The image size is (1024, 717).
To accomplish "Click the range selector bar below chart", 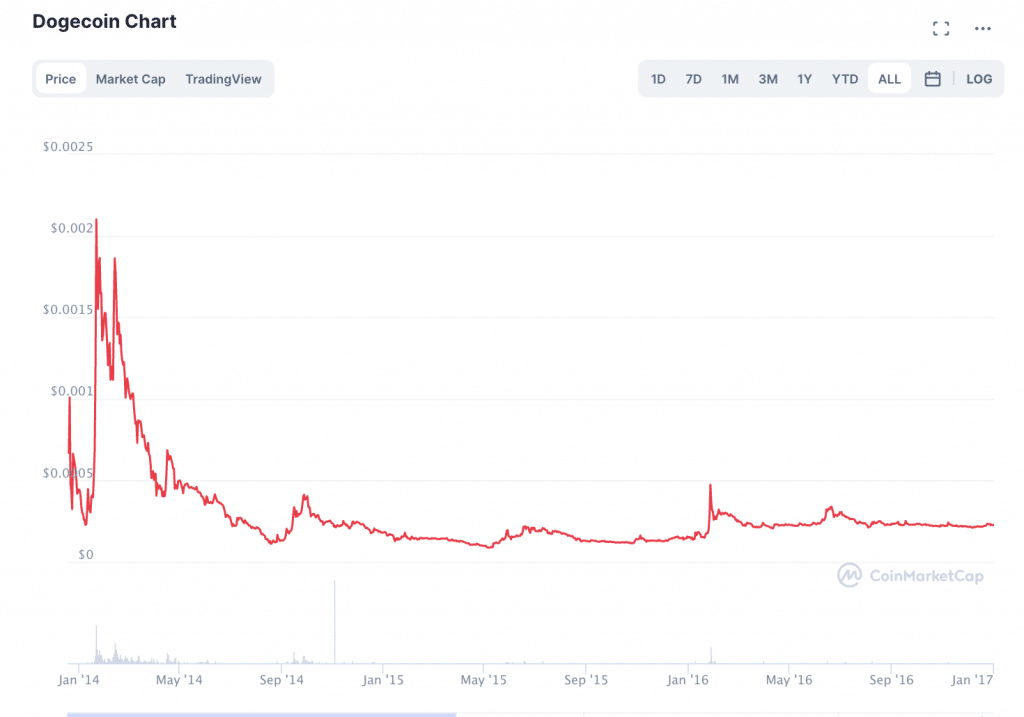I will click(260, 713).
